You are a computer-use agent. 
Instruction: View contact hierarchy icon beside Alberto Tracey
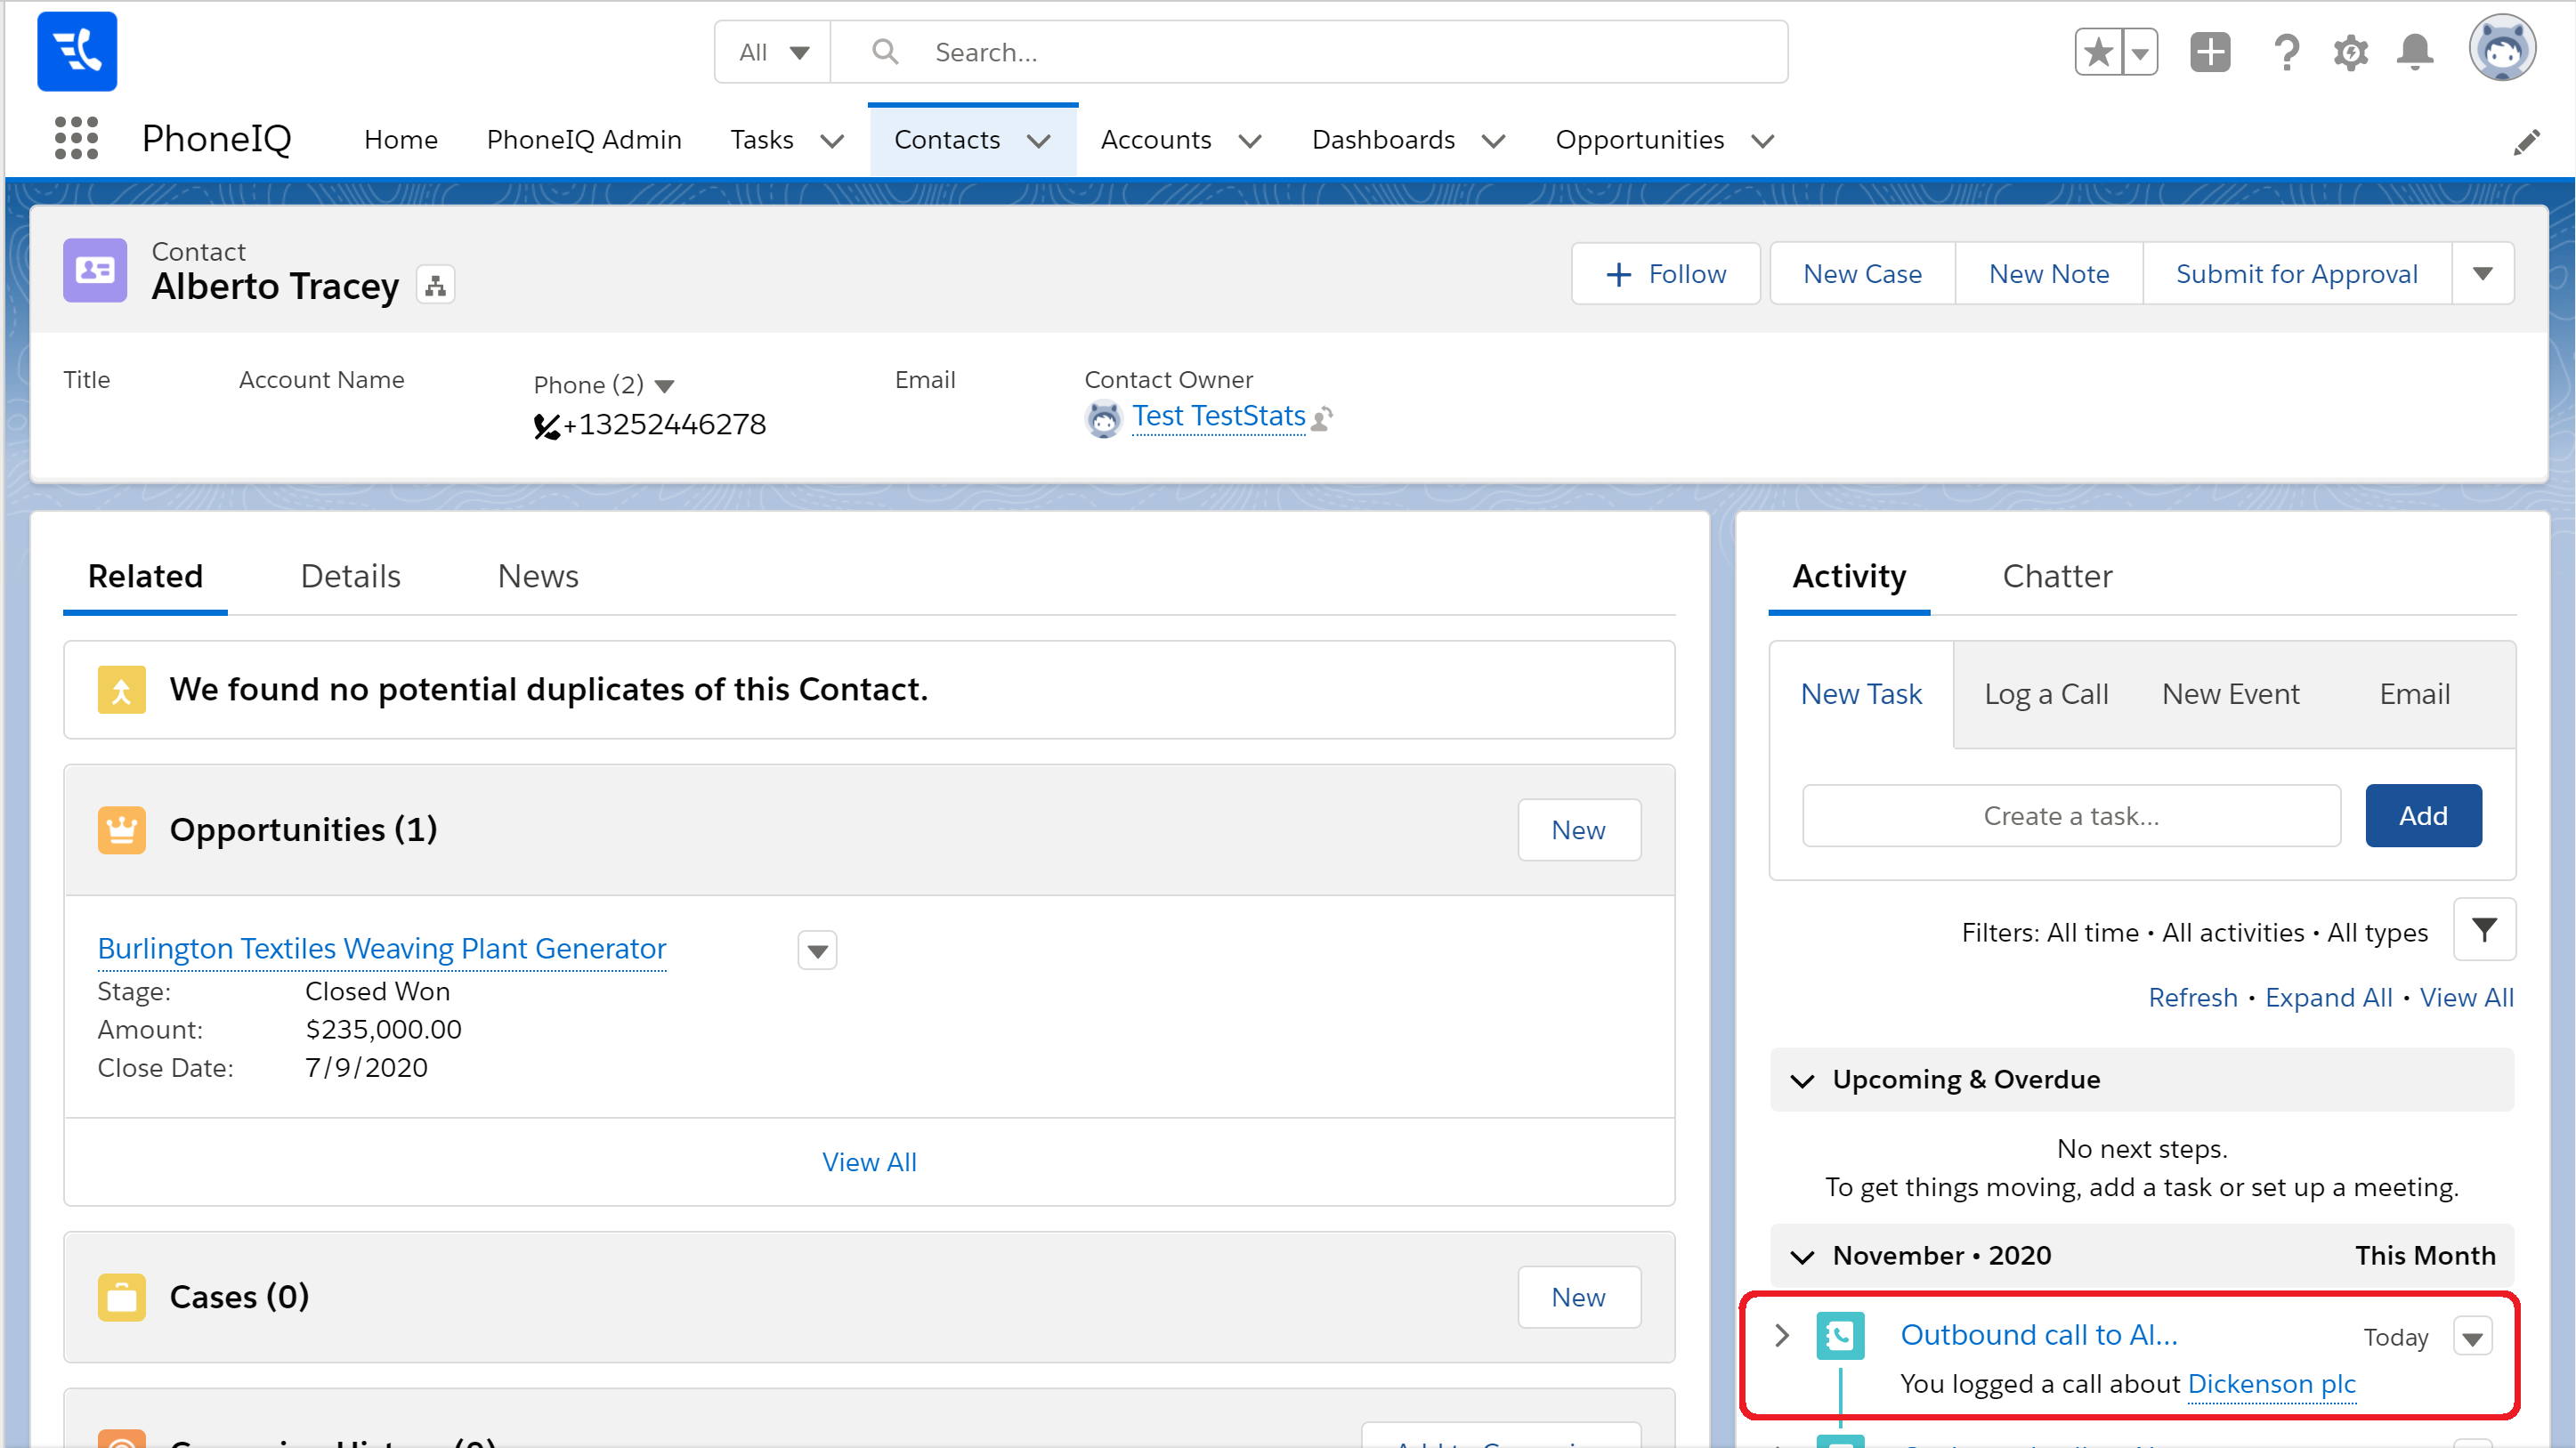pyautogui.click(x=435, y=286)
